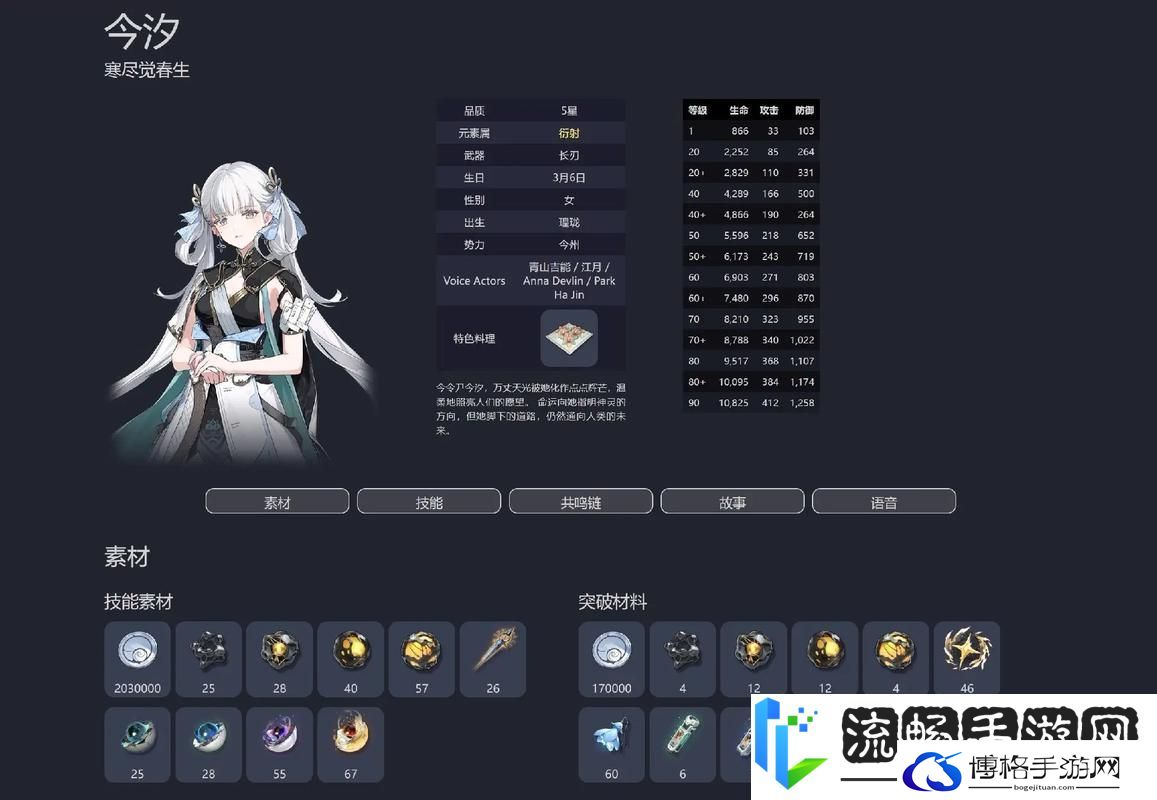Click the 技能素材 section heading

point(138,601)
